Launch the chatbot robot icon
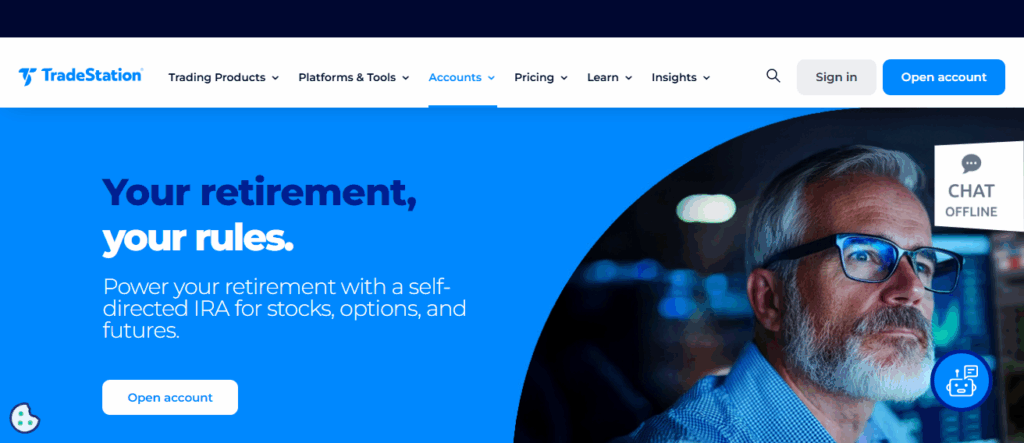The width and height of the screenshot is (1024, 443). (x=961, y=381)
